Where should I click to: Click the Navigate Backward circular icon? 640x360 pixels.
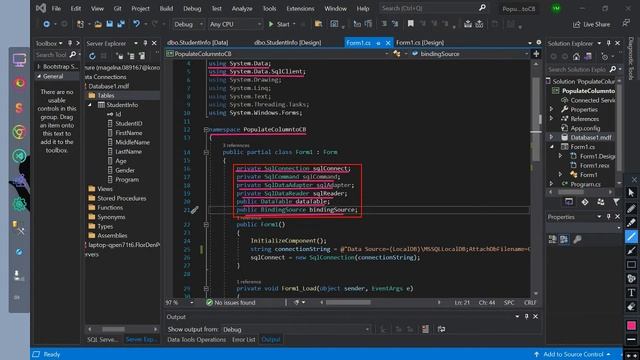[47, 24]
